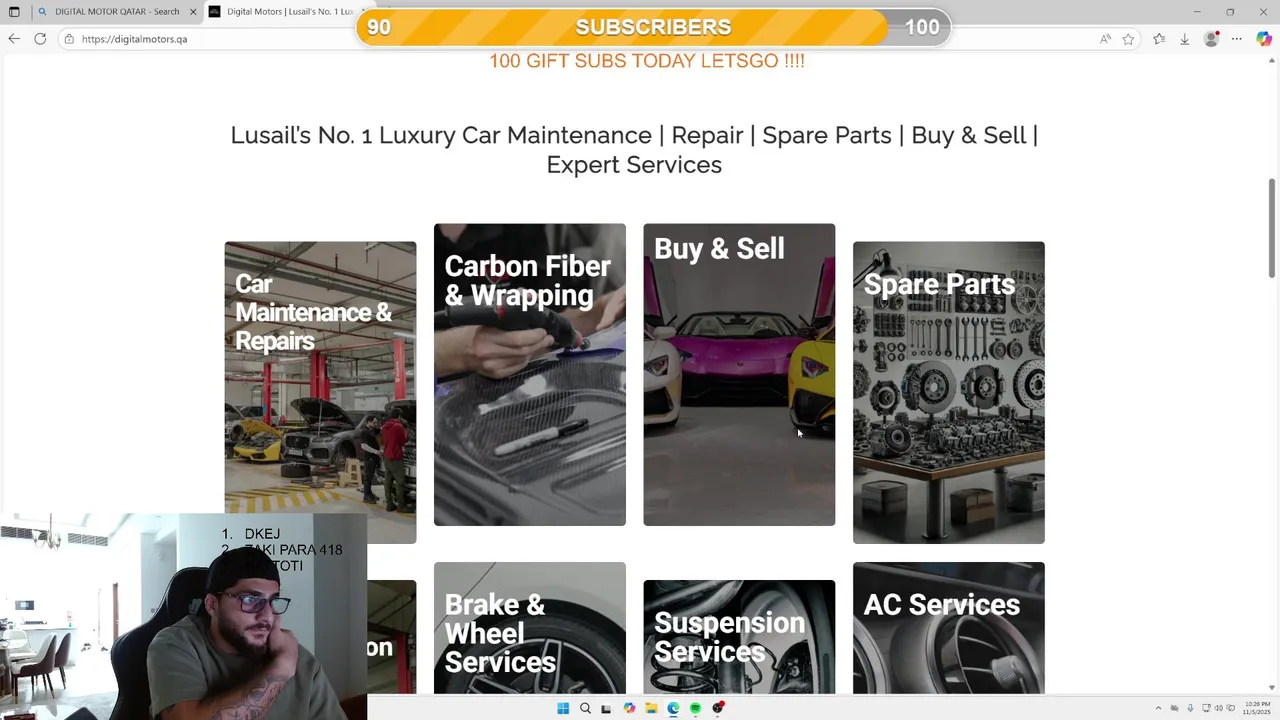This screenshot has height=720, width=1280.
Task: Open the Carbon Fiber & Wrapping card
Action: [x=530, y=374]
